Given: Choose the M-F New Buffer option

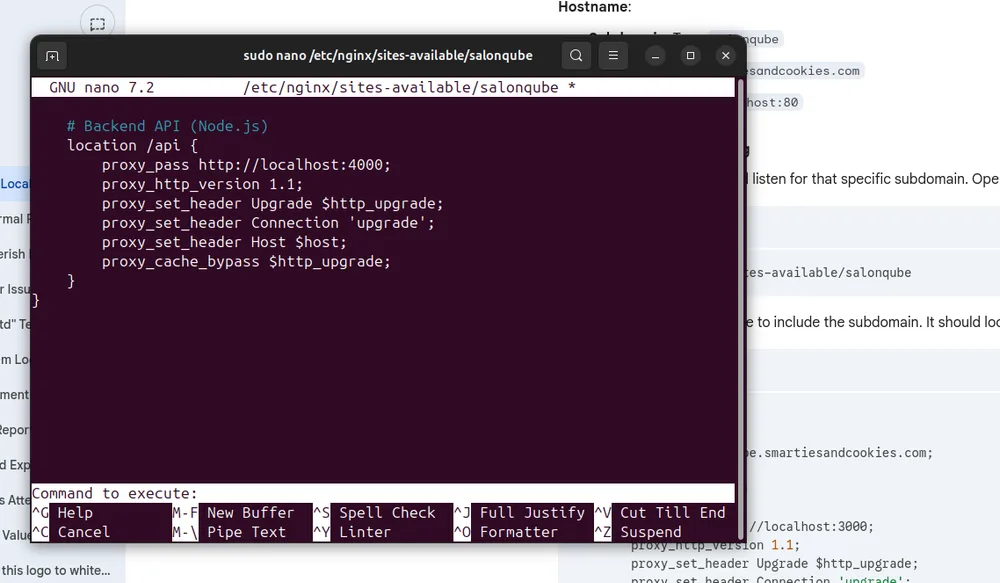Looking at the screenshot, I should point(233,513).
